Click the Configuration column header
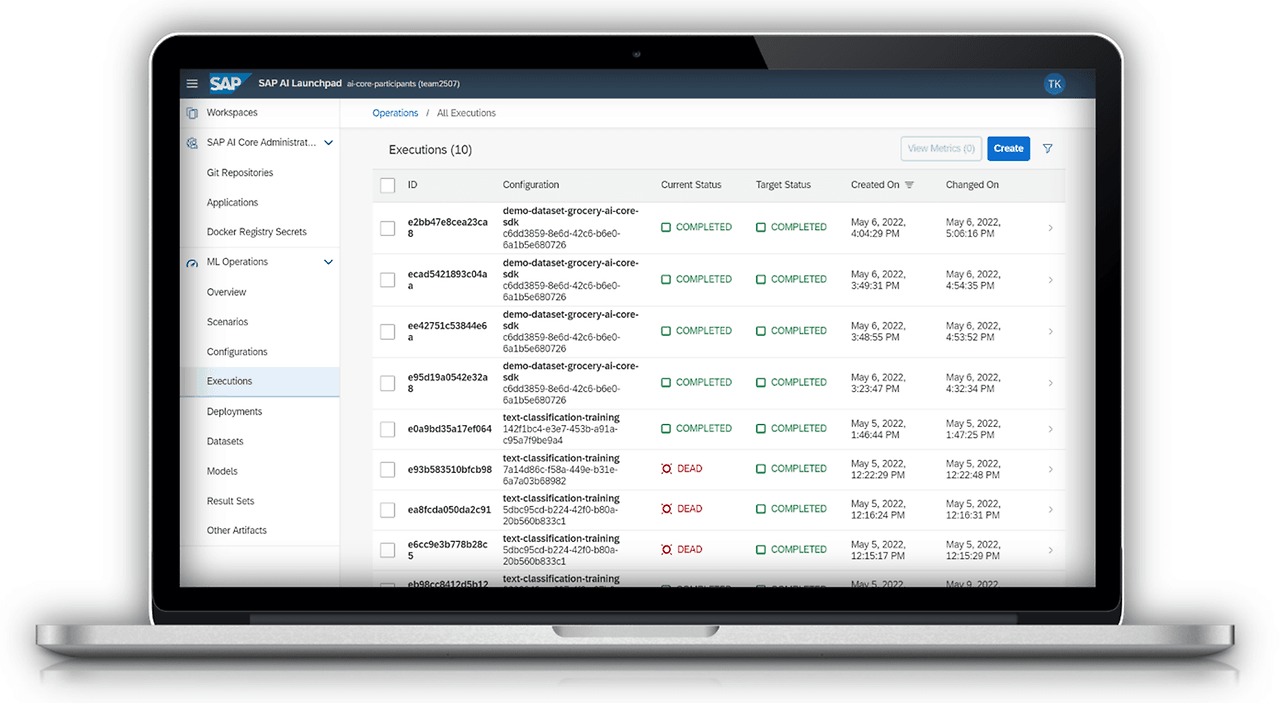Image resolution: width=1280 pixels, height=703 pixels. [531, 185]
